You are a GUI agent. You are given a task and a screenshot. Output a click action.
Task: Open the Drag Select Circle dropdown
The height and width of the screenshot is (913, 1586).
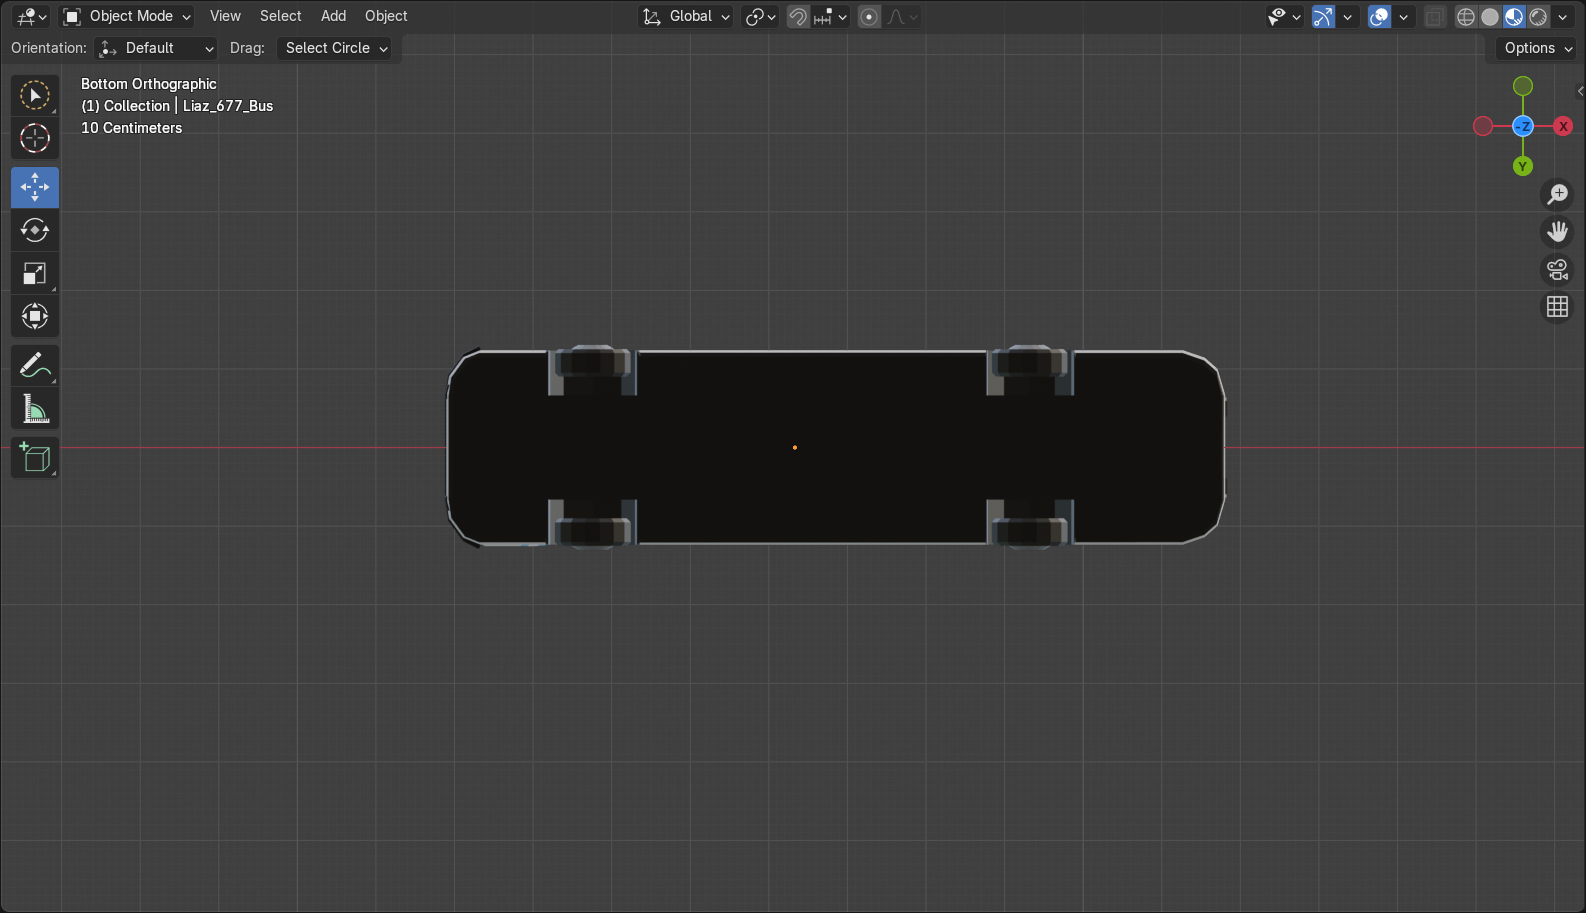[x=333, y=48]
